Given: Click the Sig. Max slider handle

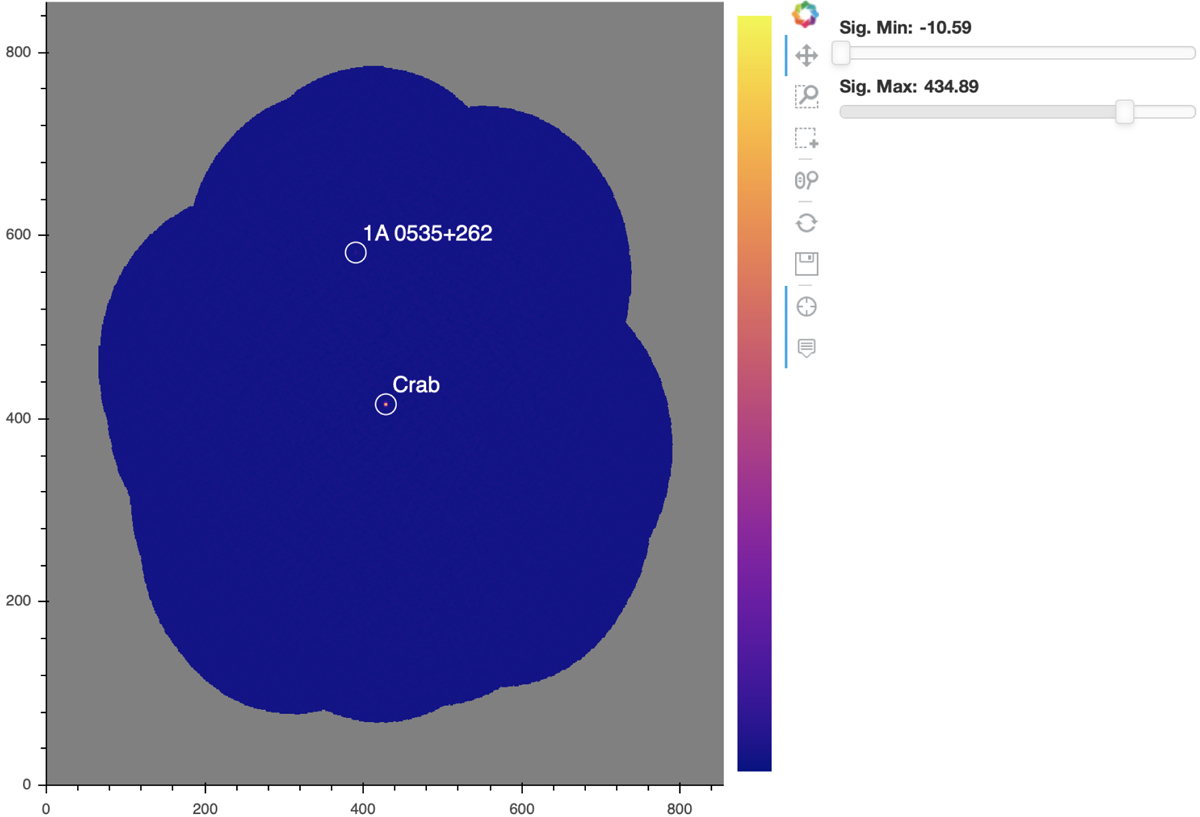Looking at the screenshot, I should (1125, 111).
